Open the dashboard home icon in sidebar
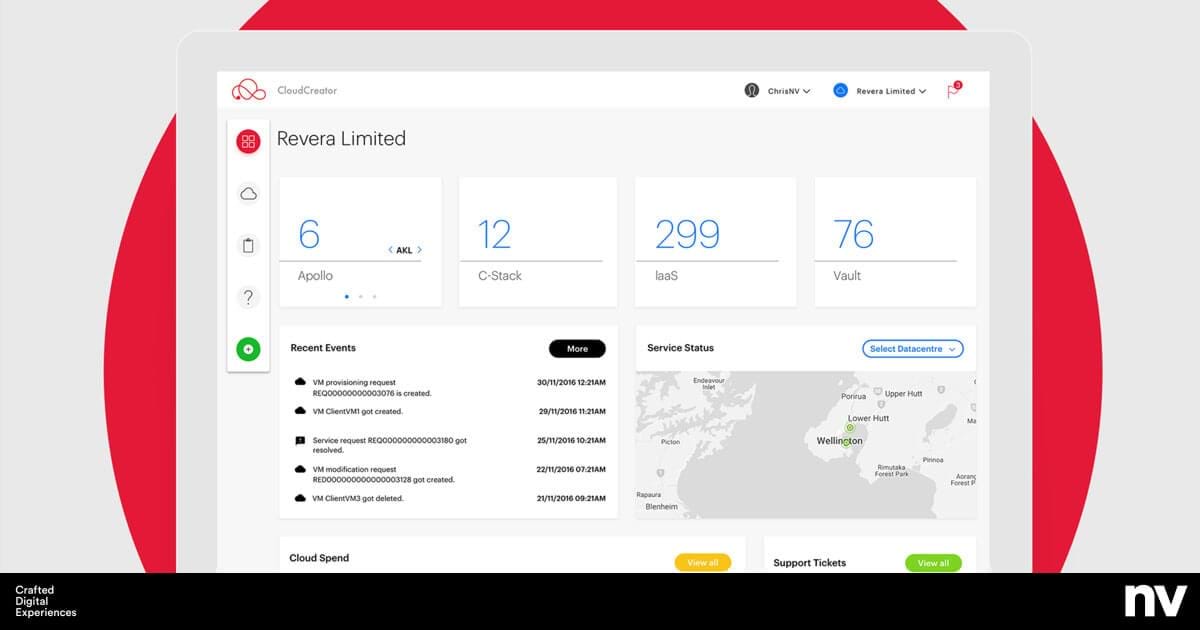The height and width of the screenshot is (630, 1200). point(248,141)
